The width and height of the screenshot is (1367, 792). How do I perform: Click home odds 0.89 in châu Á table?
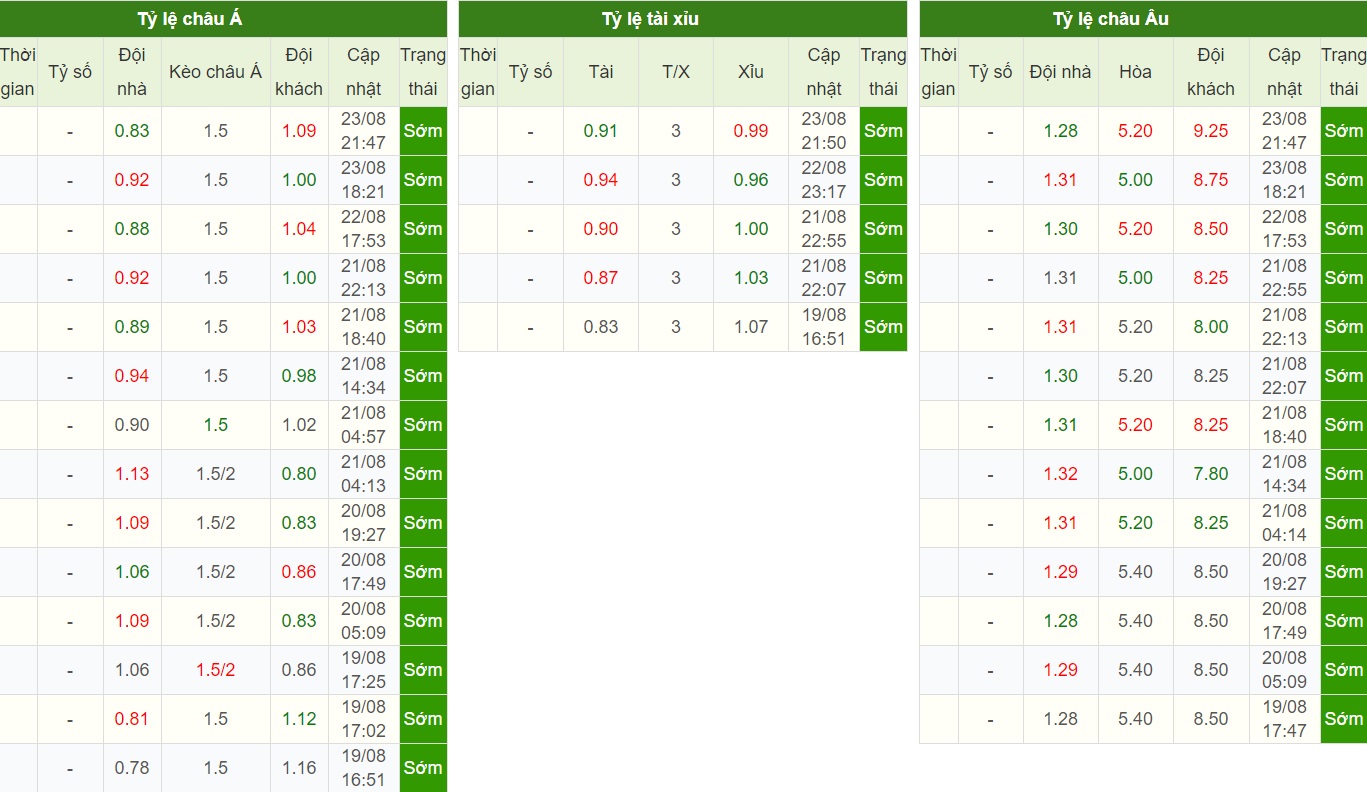click(132, 327)
